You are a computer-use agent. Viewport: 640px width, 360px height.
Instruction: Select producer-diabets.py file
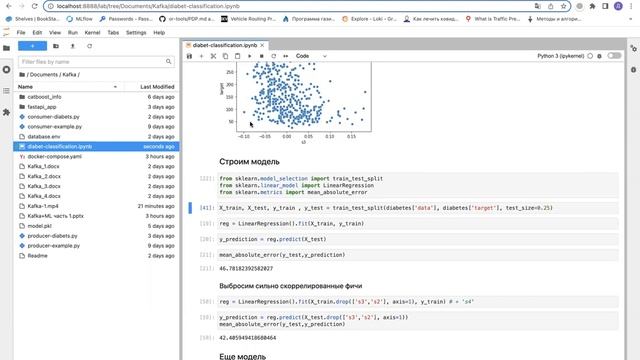[x=96, y=236]
